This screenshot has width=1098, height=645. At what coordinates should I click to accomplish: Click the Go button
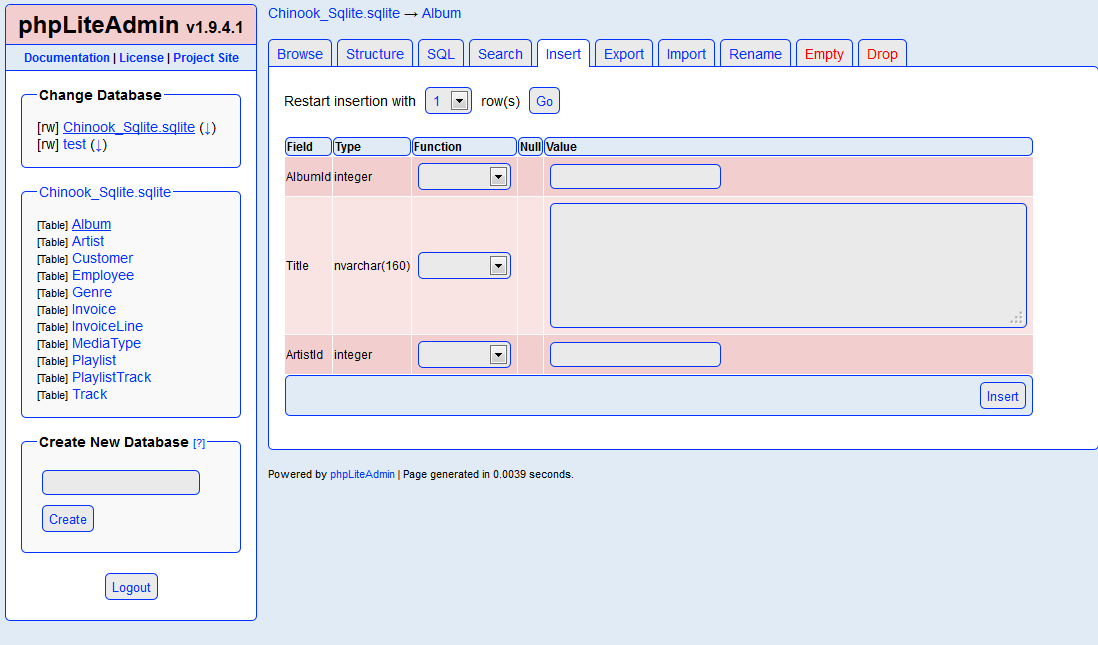pos(544,102)
